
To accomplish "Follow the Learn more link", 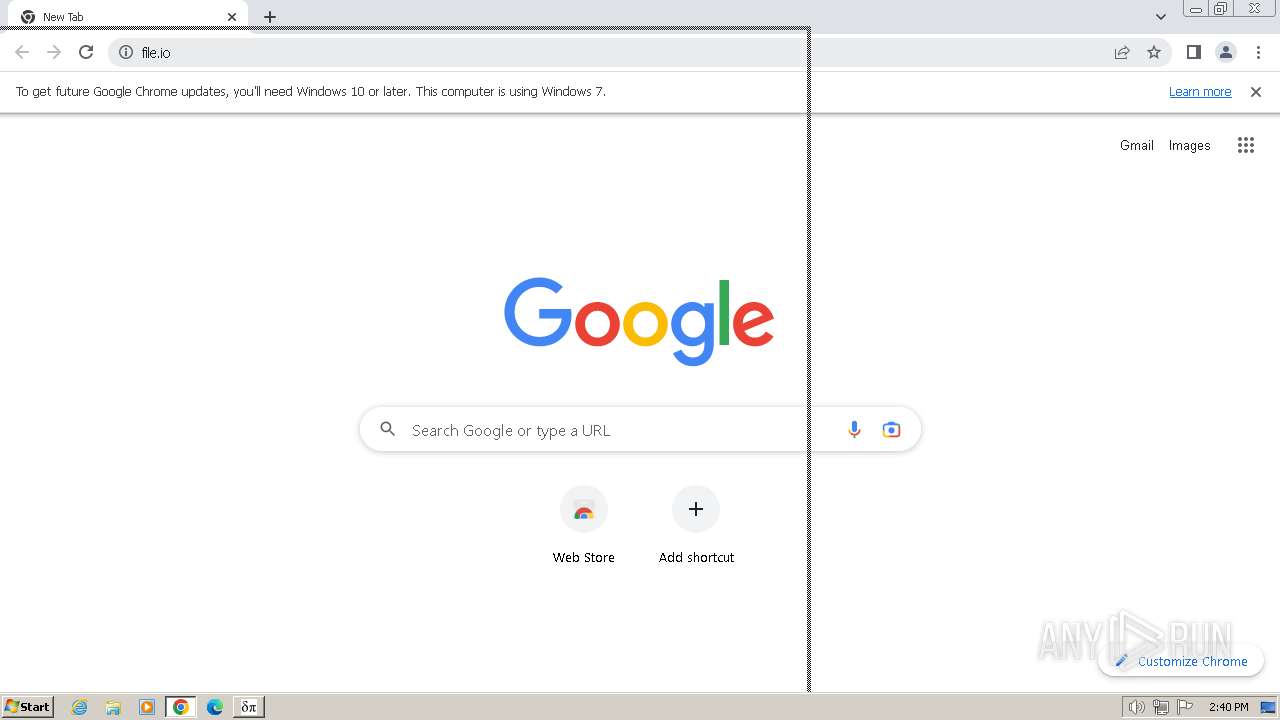I will click(x=1200, y=91).
